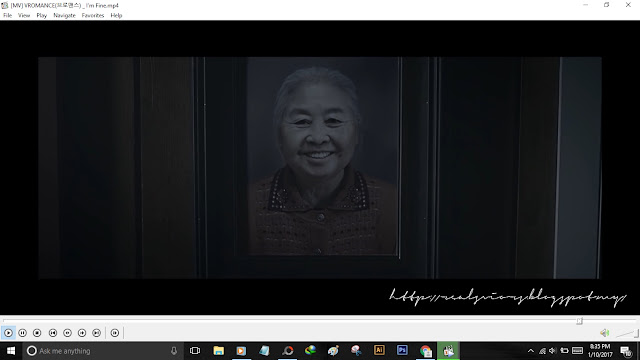Open system volume tray icon
This screenshot has height=360, width=640.
pyautogui.click(x=553, y=351)
